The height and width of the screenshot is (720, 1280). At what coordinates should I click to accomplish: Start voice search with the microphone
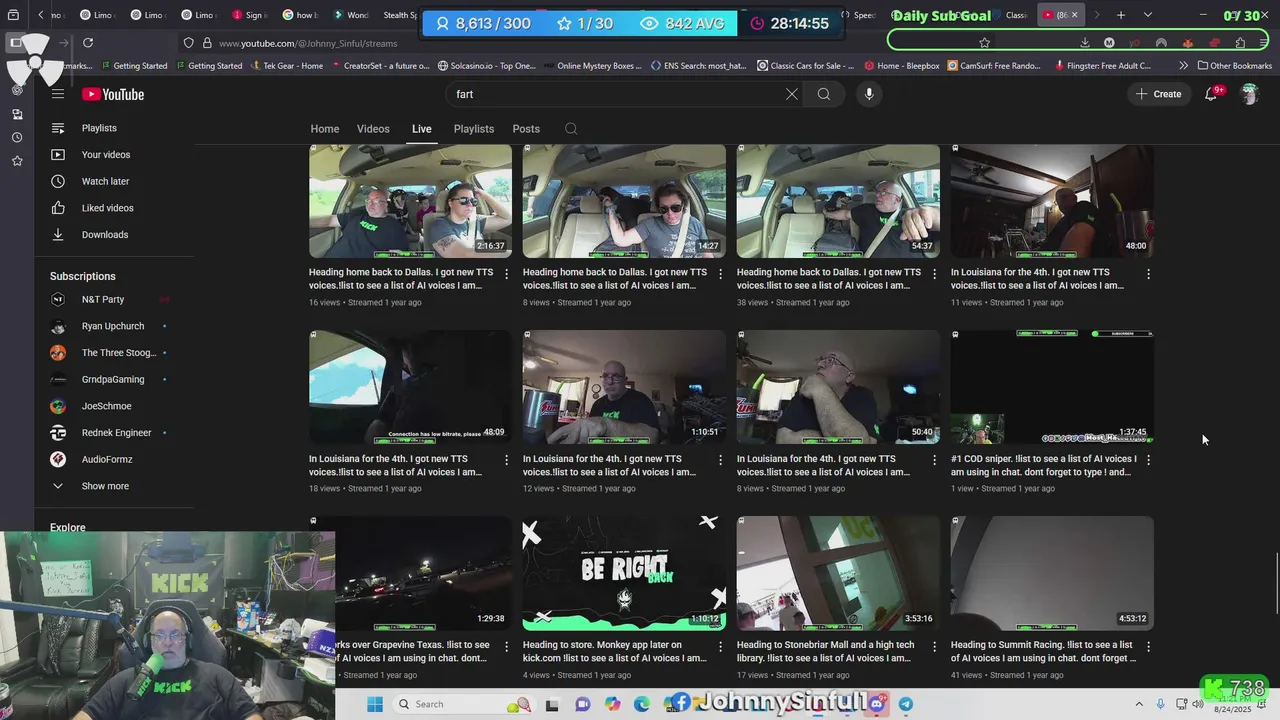tap(869, 94)
